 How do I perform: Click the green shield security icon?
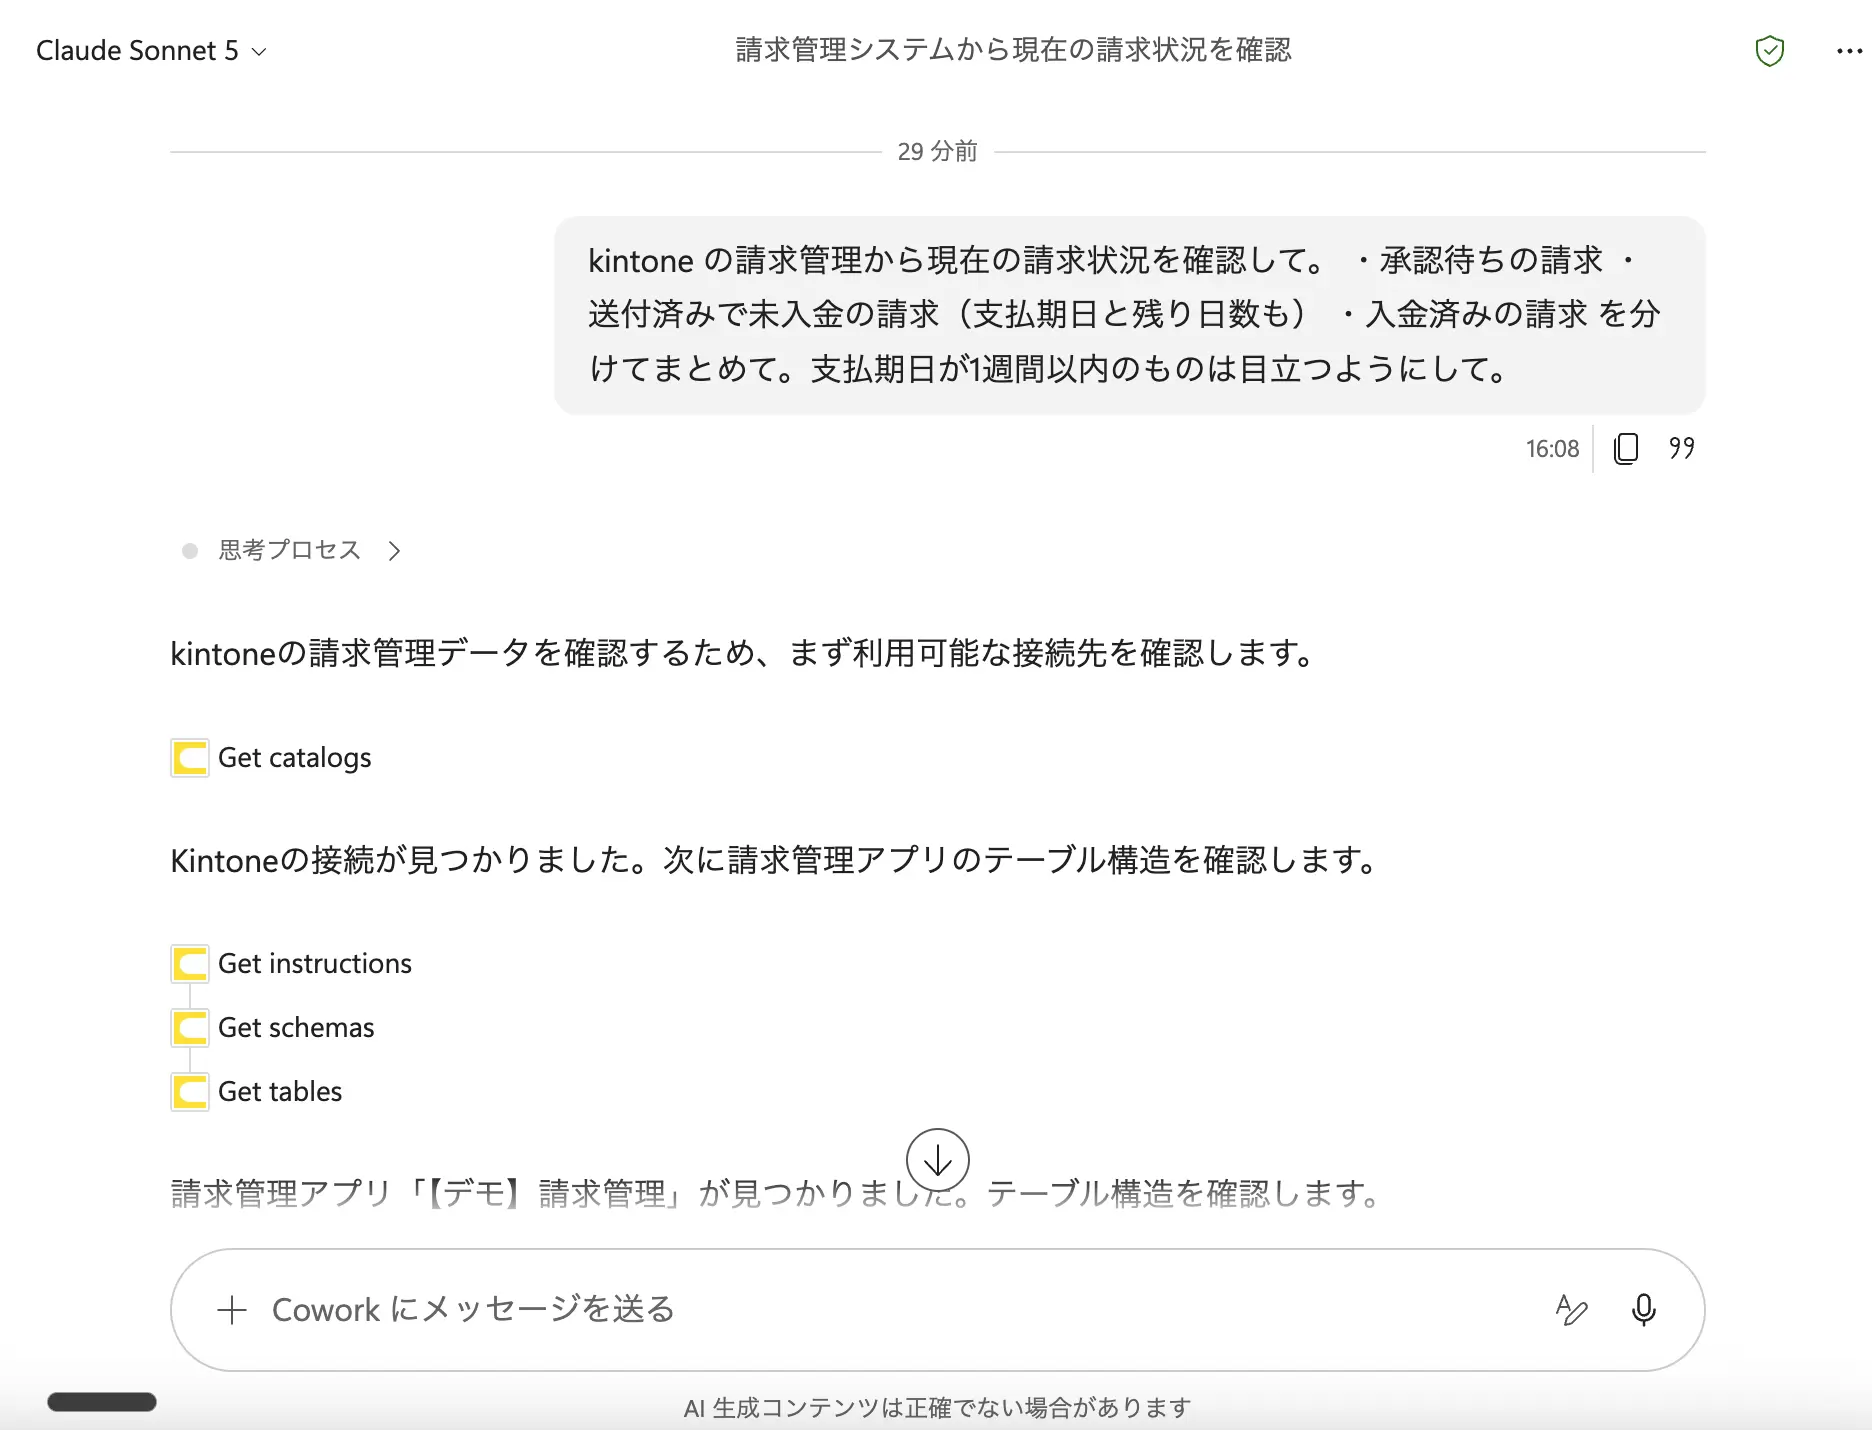coord(1770,51)
